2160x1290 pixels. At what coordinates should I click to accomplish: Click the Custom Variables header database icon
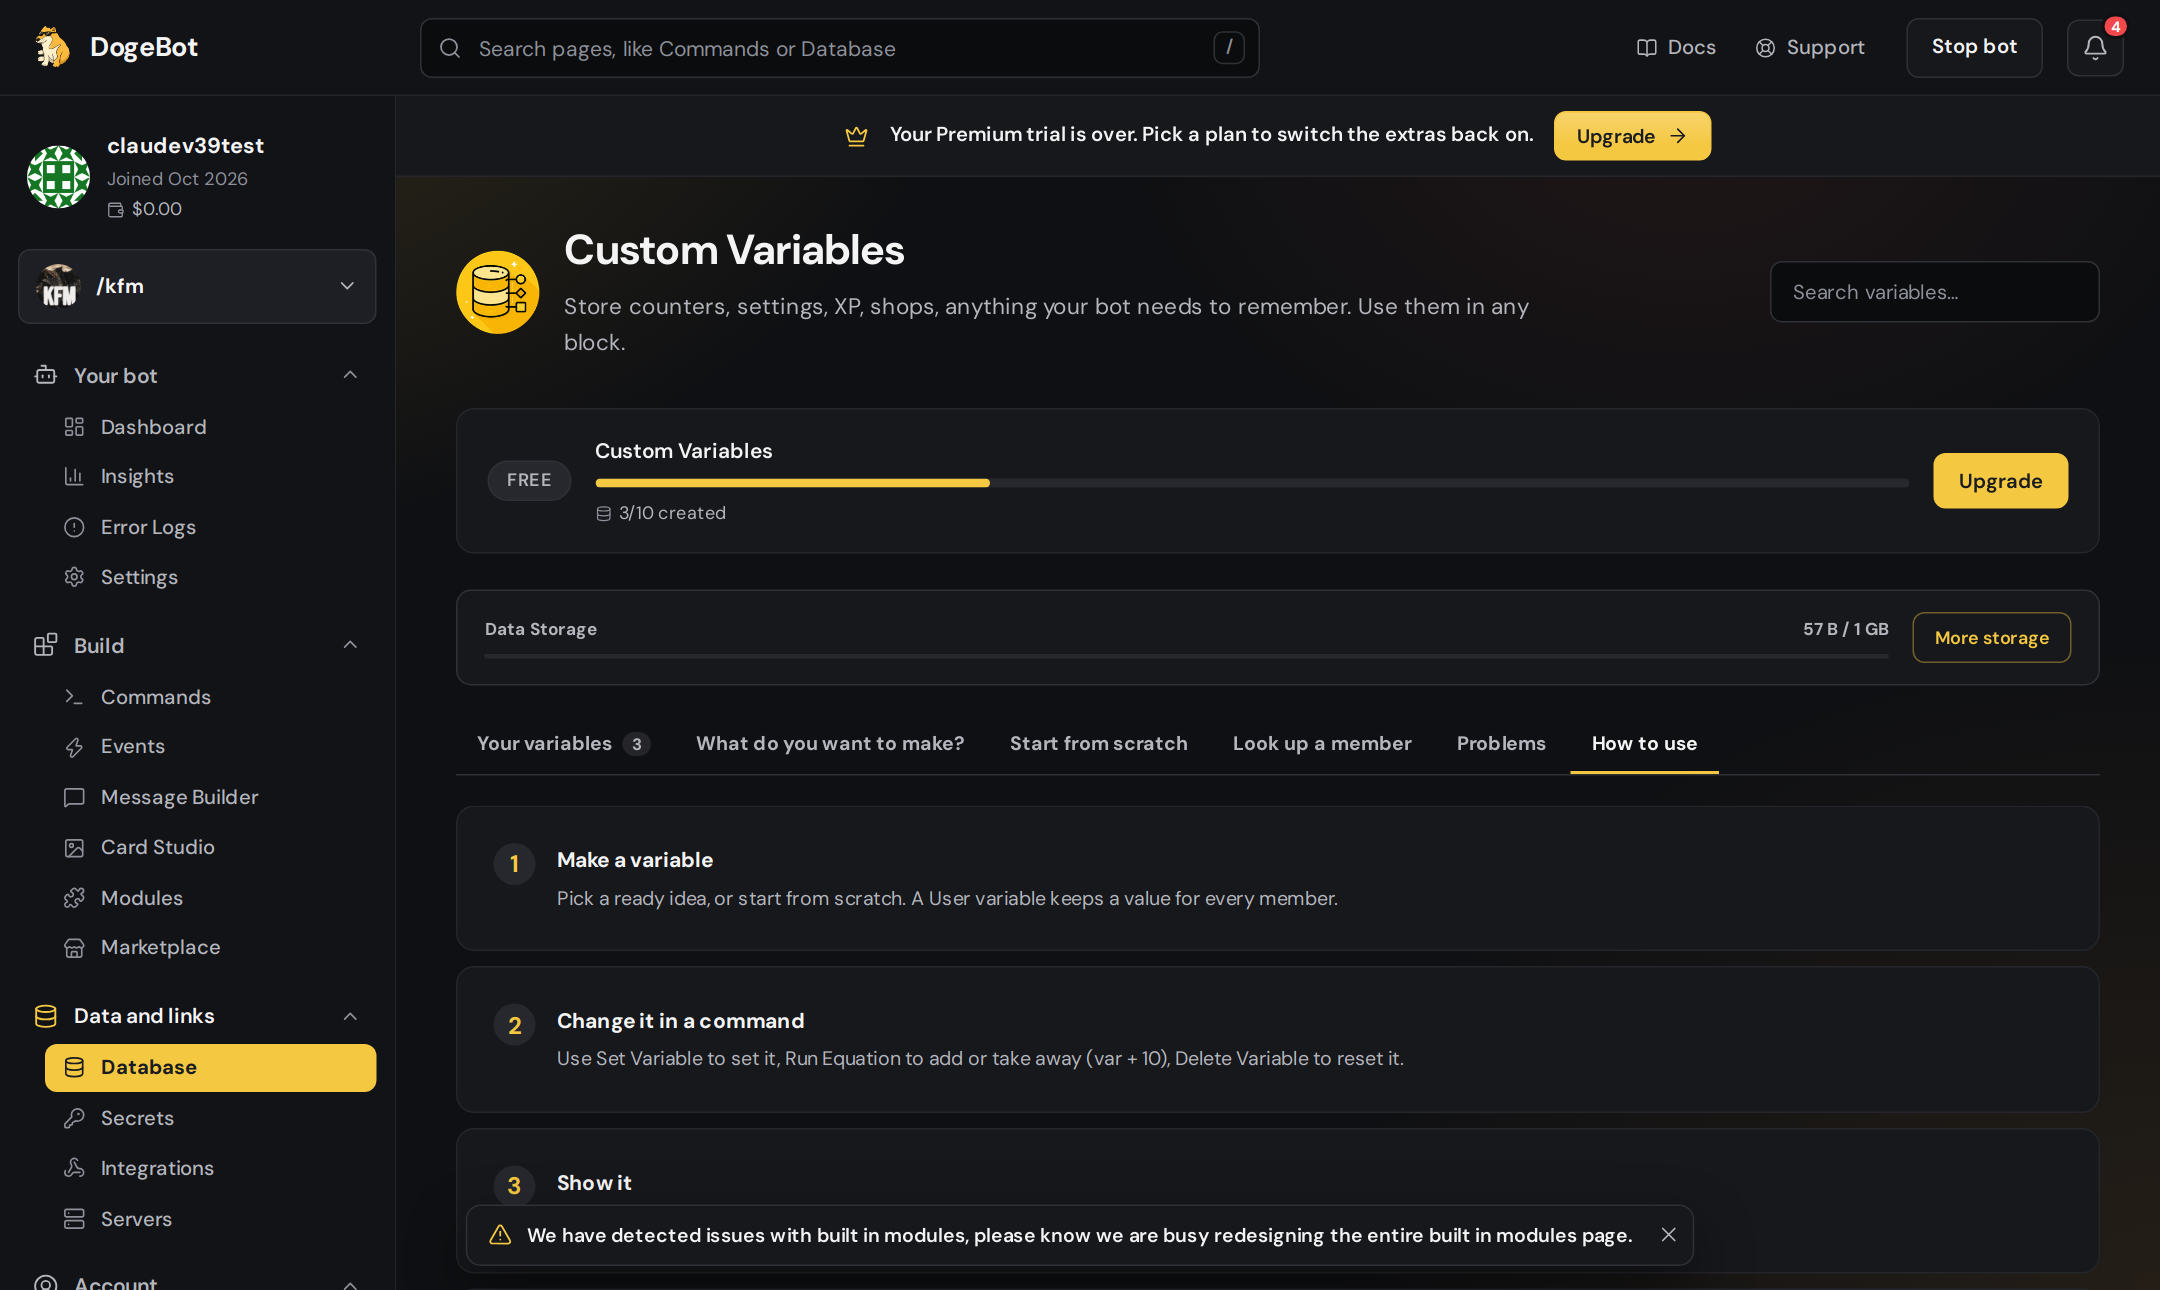pyautogui.click(x=498, y=292)
